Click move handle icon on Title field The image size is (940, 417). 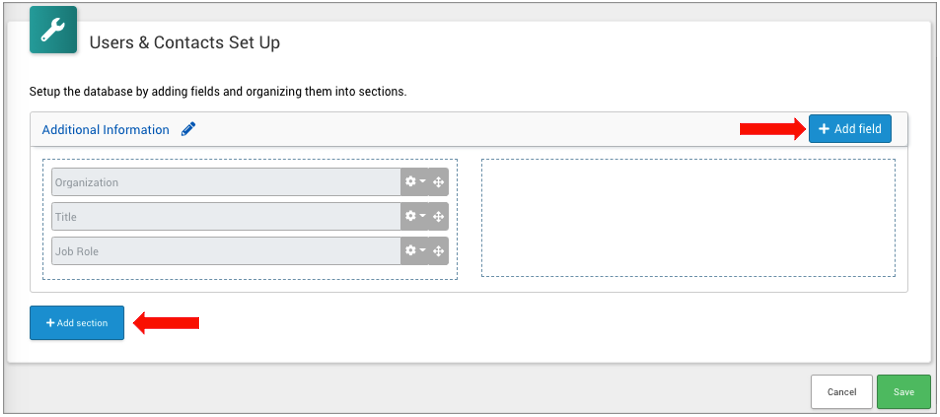[438, 216]
